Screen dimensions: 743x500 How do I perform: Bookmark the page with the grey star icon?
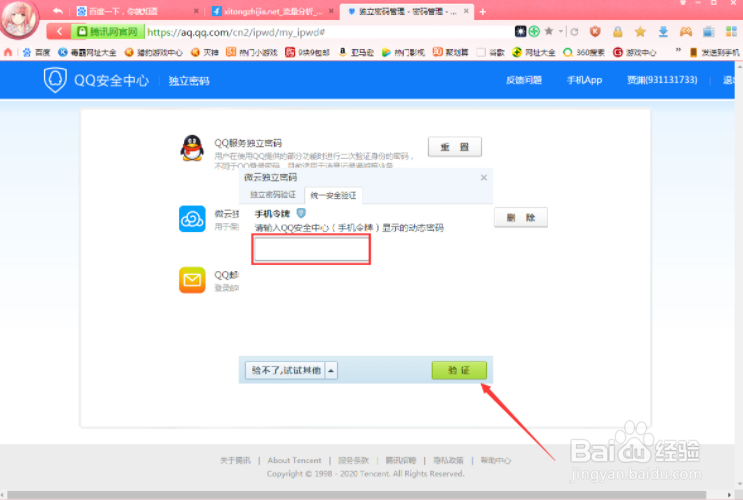549,31
